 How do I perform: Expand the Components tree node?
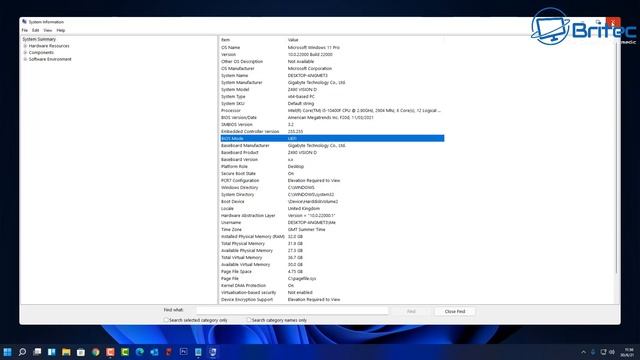(x=25, y=53)
